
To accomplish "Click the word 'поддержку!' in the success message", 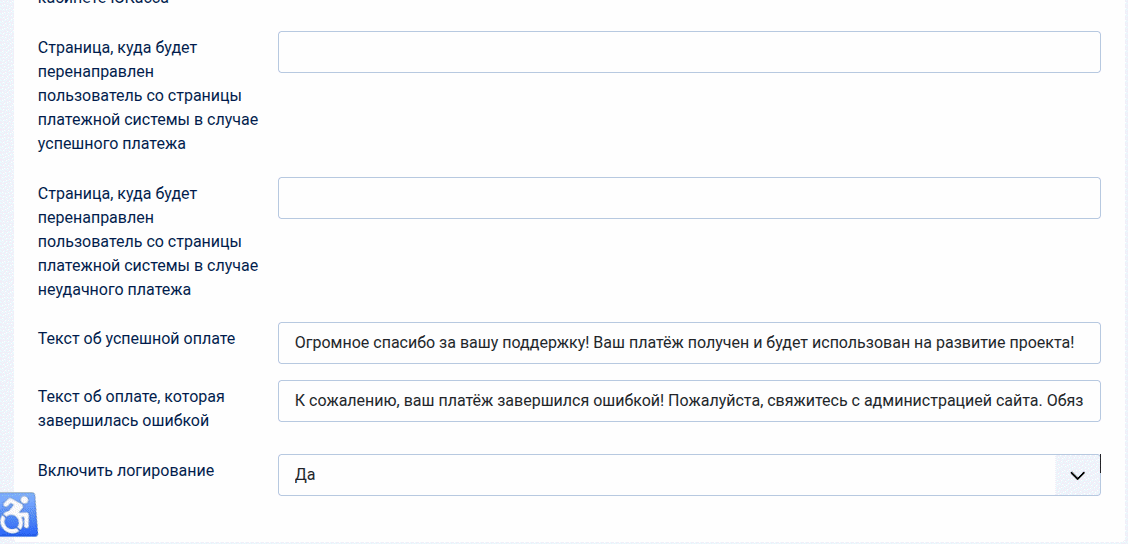I will pos(536,343).
